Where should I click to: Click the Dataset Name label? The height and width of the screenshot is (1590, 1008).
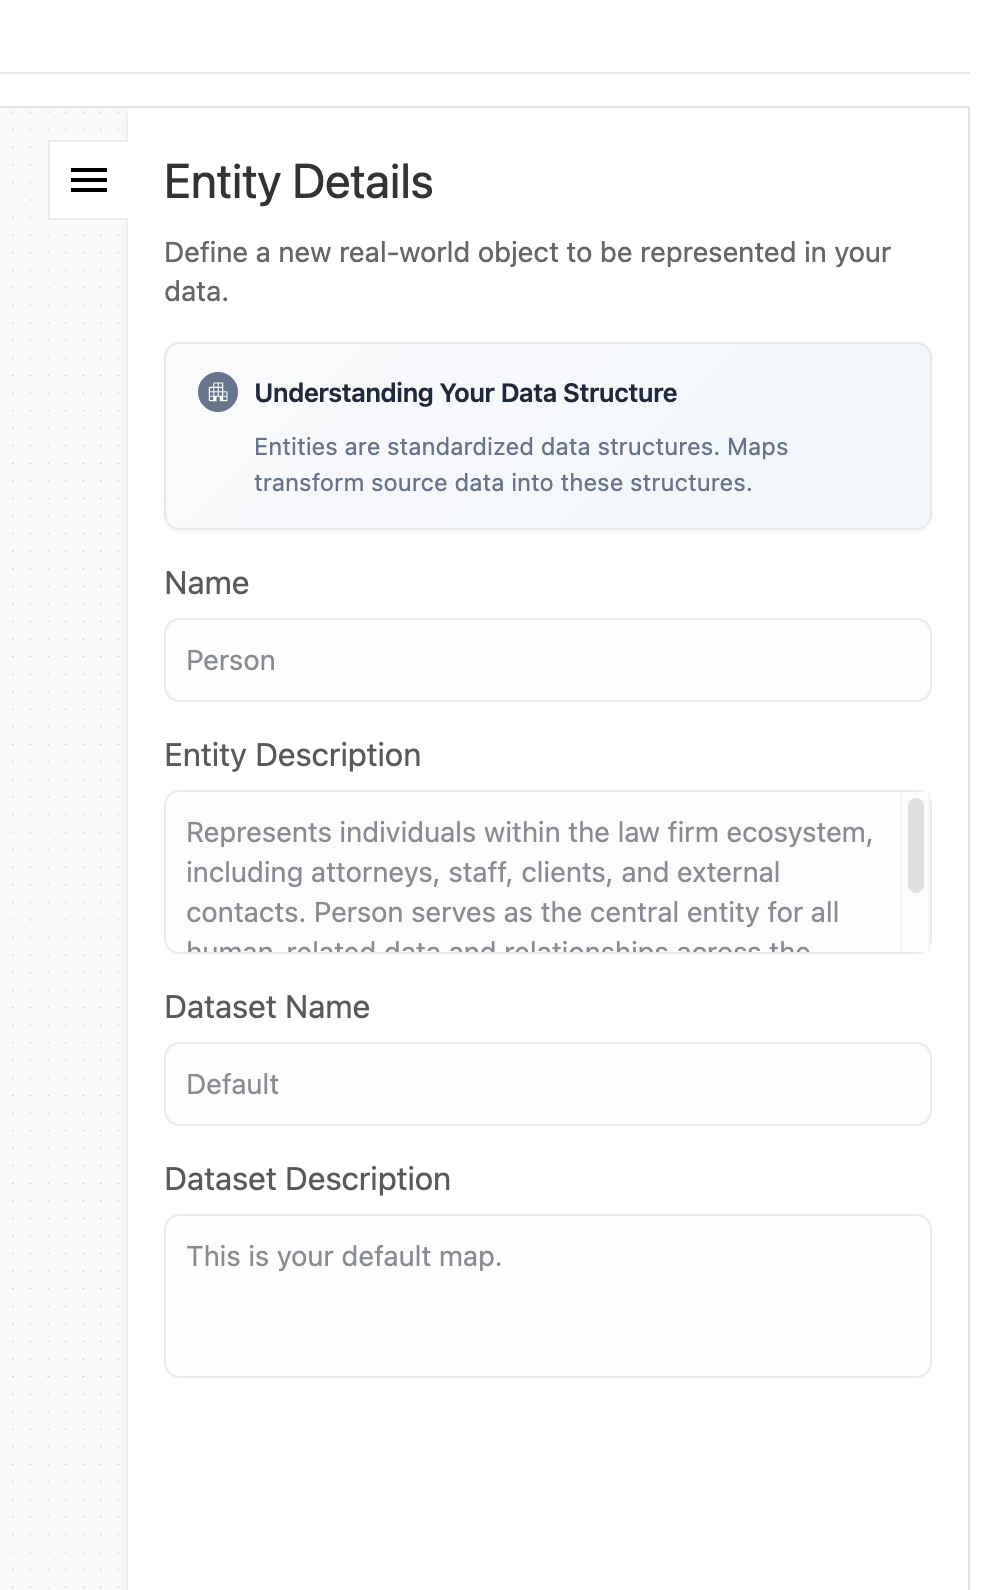pyautogui.click(x=267, y=1007)
